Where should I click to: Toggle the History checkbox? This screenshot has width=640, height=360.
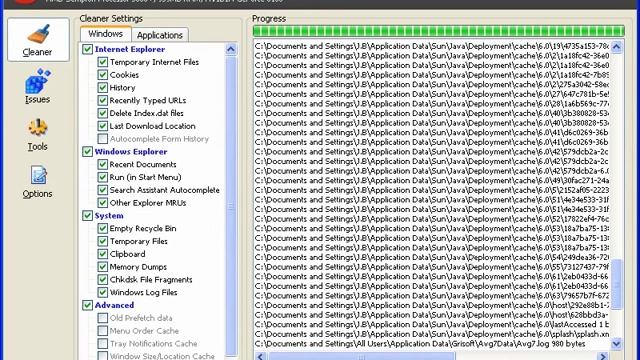[x=102, y=87]
